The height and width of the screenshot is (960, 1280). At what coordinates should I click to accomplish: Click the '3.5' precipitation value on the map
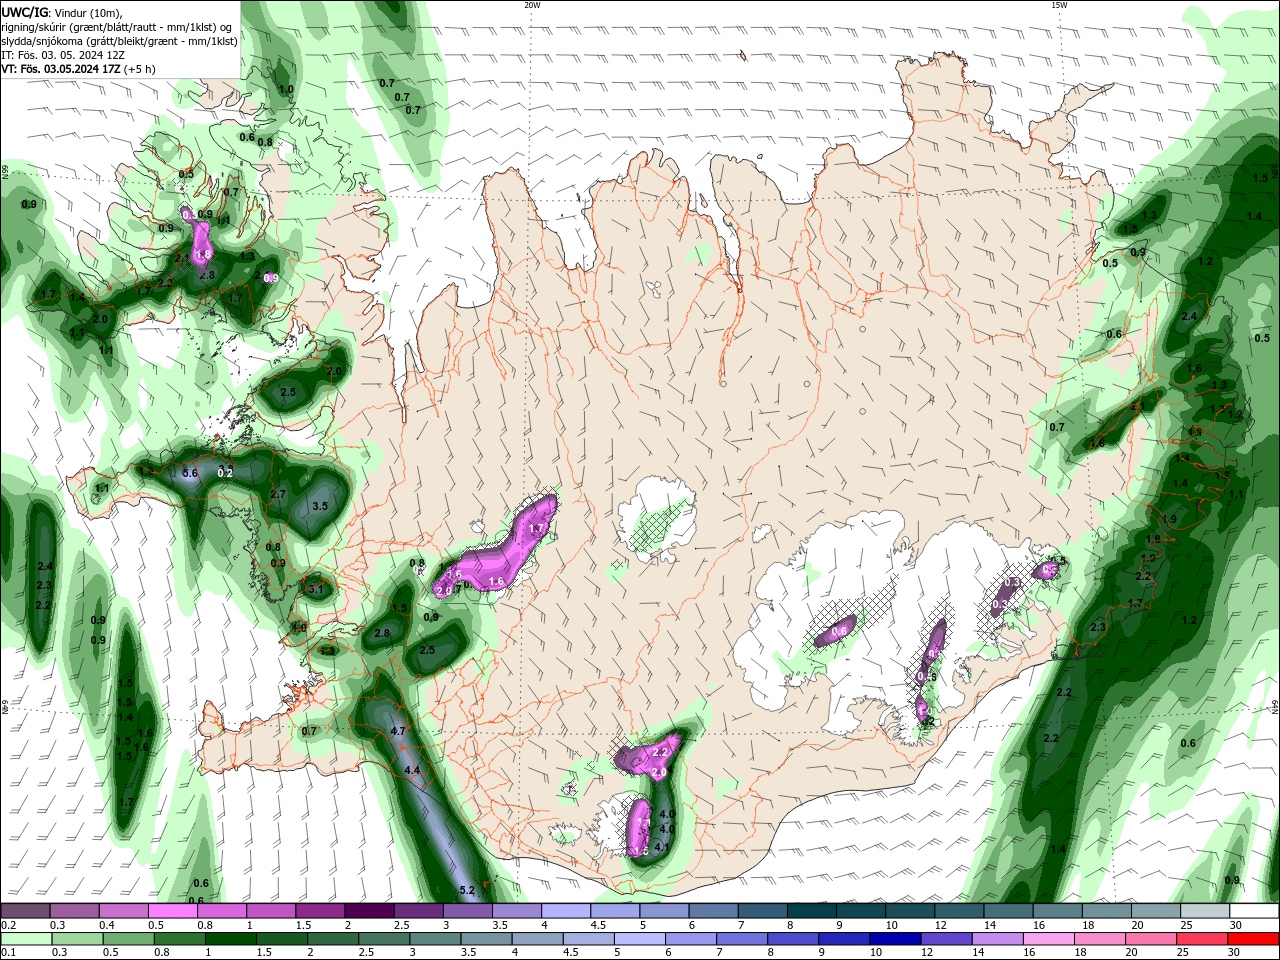click(x=320, y=506)
